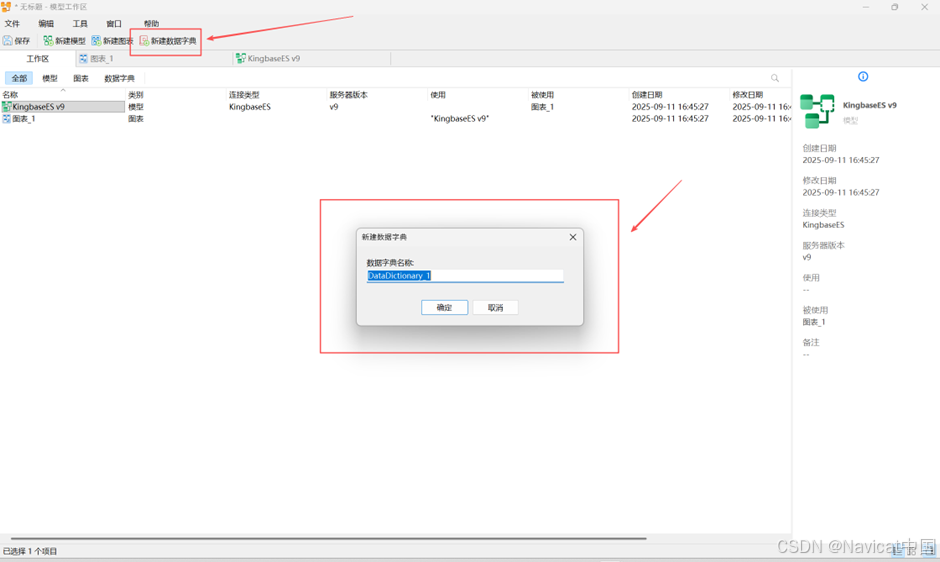
Task: Click the 已选择 1 个项目 status text
Action: (30, 551)
